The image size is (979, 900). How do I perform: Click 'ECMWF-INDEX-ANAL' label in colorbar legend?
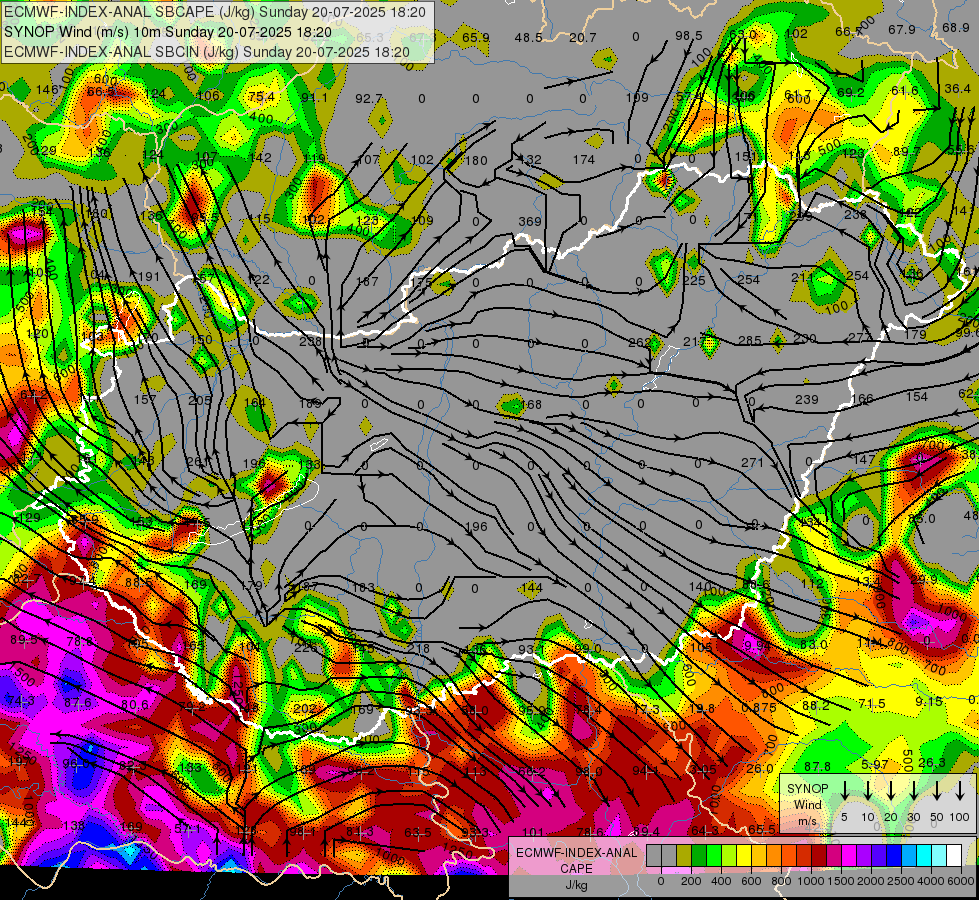point(577,853)
